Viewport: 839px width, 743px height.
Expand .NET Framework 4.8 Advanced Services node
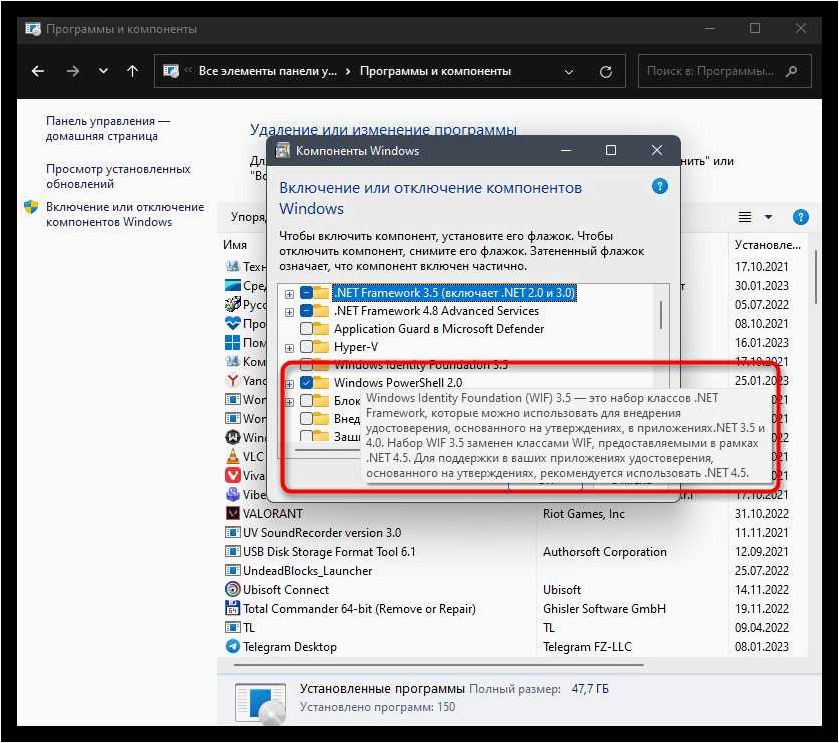click(x=289, y=312)
